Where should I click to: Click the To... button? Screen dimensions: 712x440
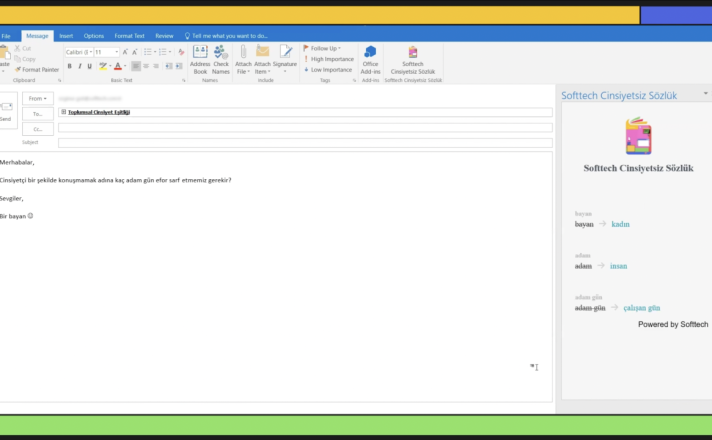pyautogui.click(x=38, y=114)
